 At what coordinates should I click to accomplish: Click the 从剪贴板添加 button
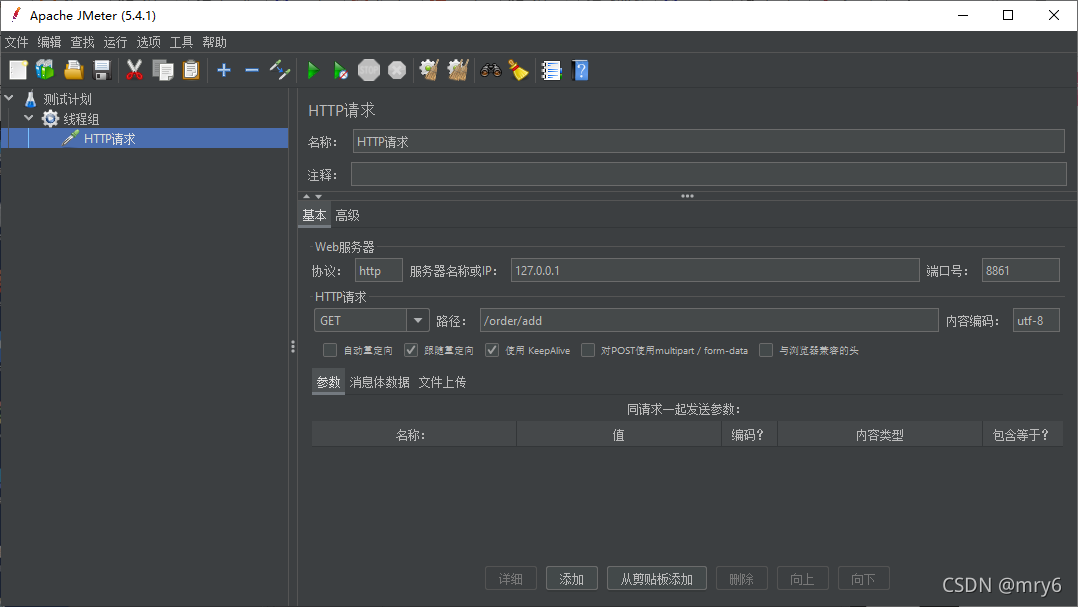657,579
